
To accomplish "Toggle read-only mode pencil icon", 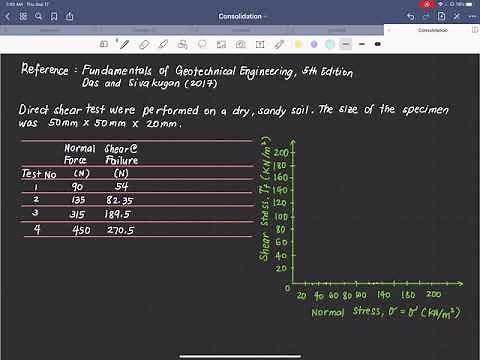I will click(457, 16).
